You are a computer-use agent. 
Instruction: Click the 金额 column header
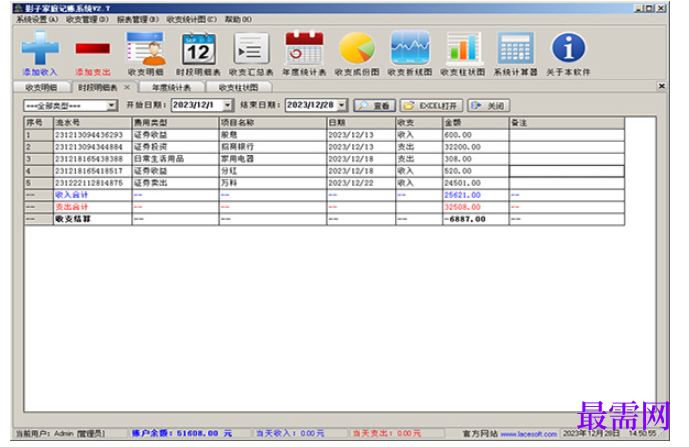pos(475,123)
